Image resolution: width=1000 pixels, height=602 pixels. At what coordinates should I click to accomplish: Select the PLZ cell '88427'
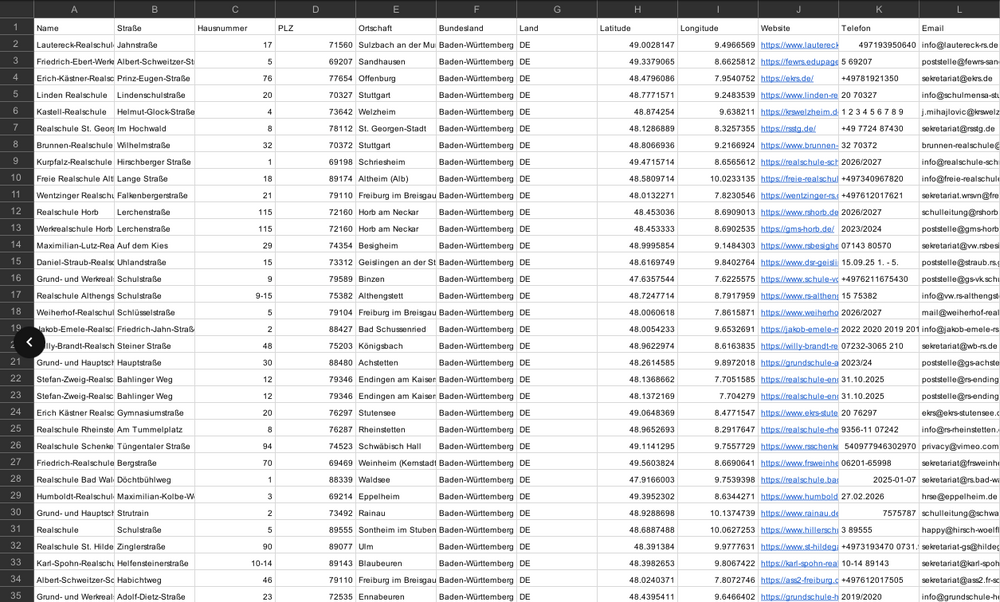(x=316, y=329)
